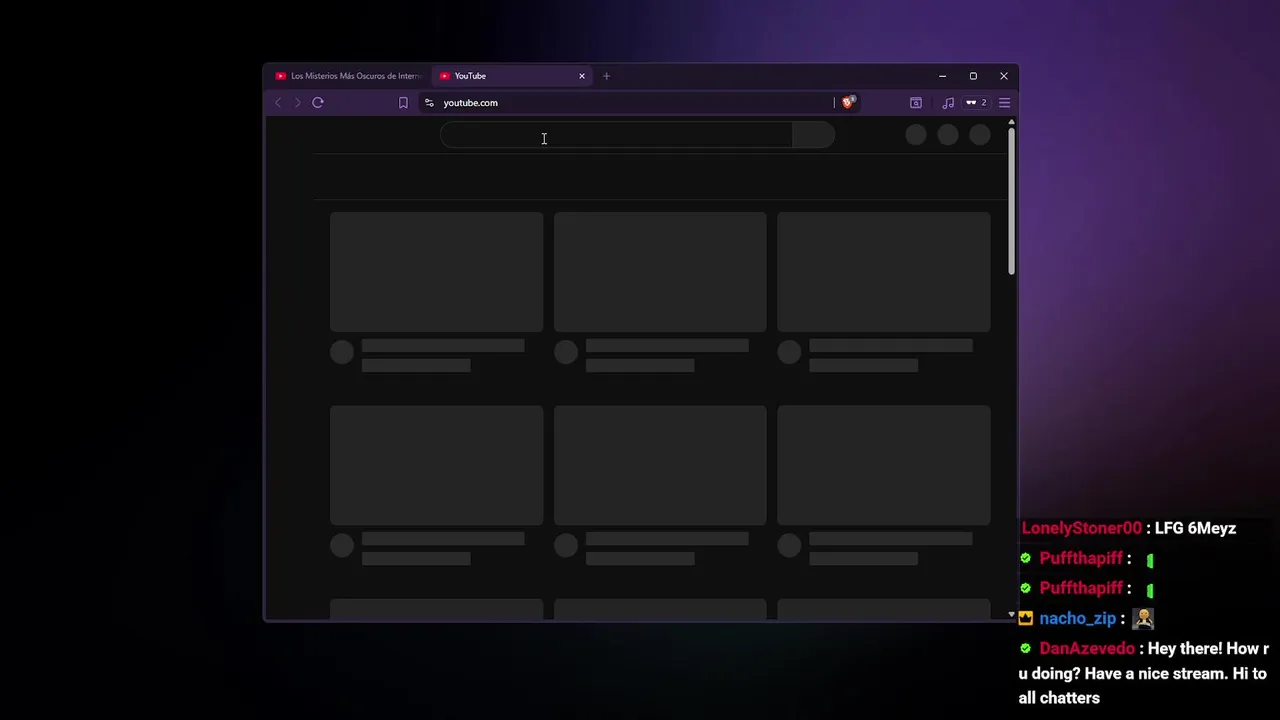Image resolution: width=1280 pixels, height=720 pixels.
Task: Go back using the browser back arrow
Action: pos(278,102)
